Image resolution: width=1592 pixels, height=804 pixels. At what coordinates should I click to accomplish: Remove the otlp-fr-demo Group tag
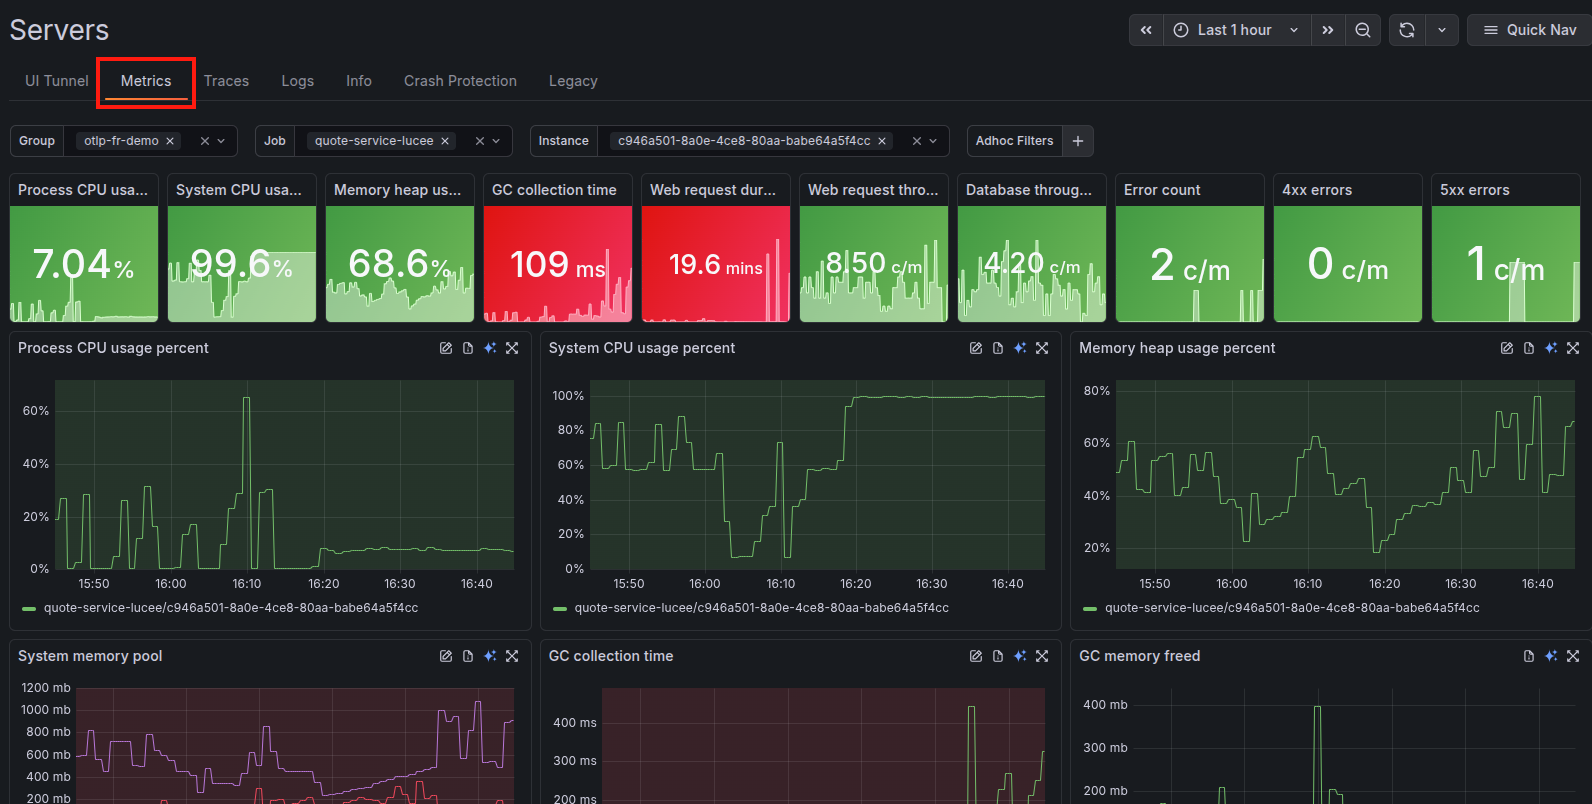pos(170,141)
